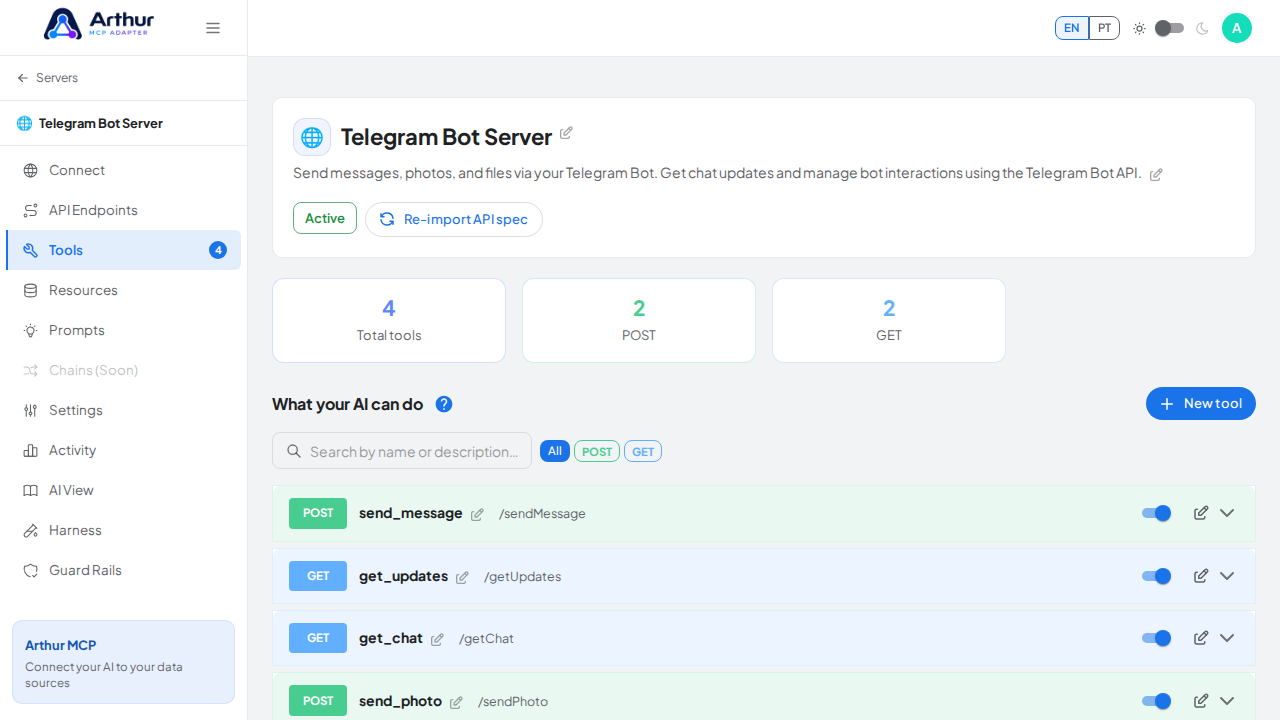Rename send_message with pencil icon

(x=477, y=514)
